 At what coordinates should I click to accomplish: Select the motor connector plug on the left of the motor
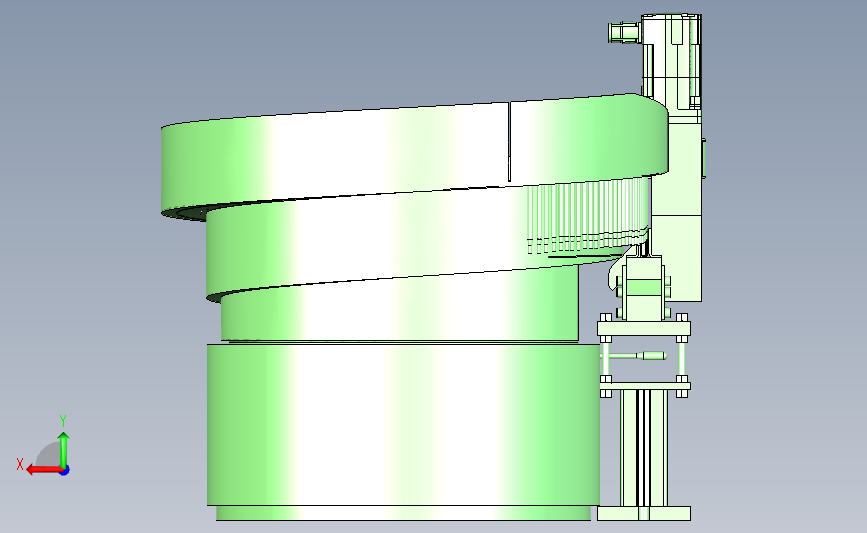624,32
